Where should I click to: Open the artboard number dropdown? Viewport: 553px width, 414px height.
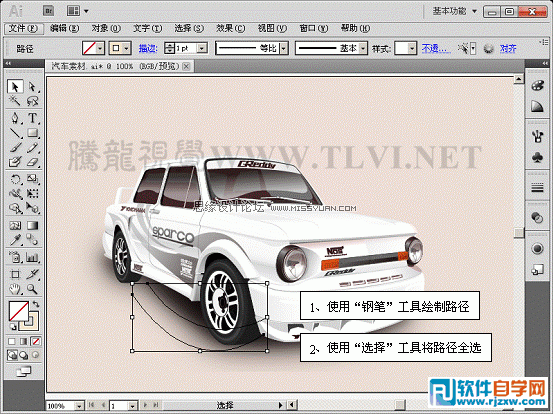coord(132,406)
